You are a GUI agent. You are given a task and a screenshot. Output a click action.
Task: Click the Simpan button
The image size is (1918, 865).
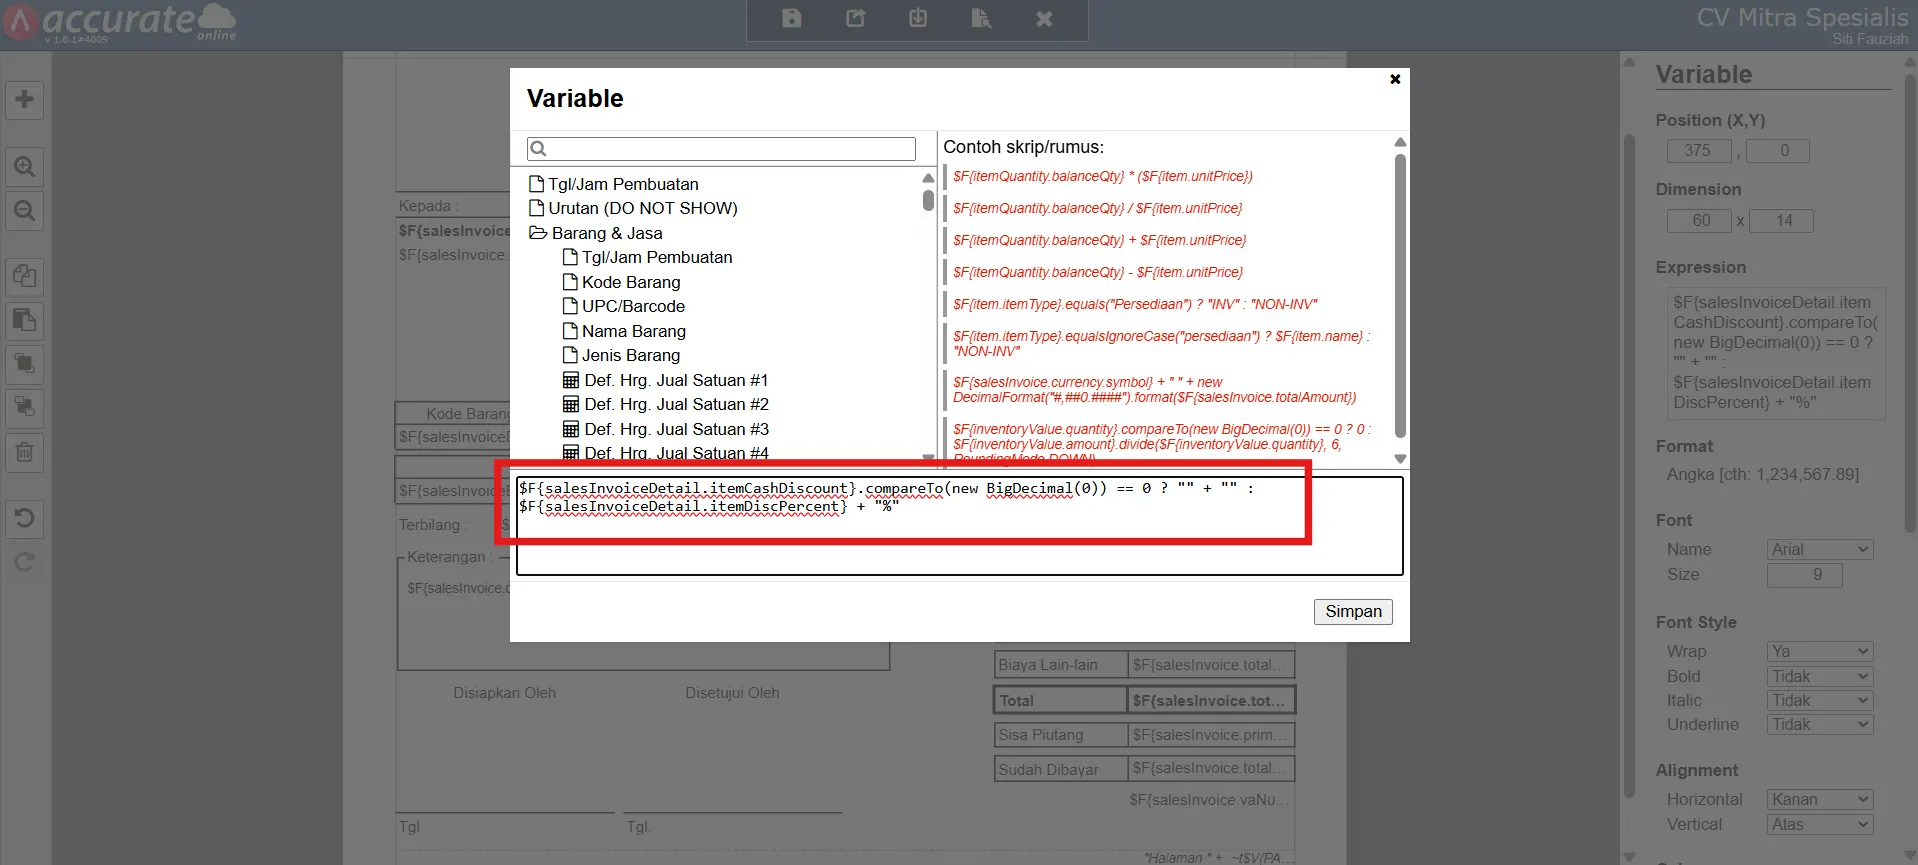click(x=1353, y=611)
